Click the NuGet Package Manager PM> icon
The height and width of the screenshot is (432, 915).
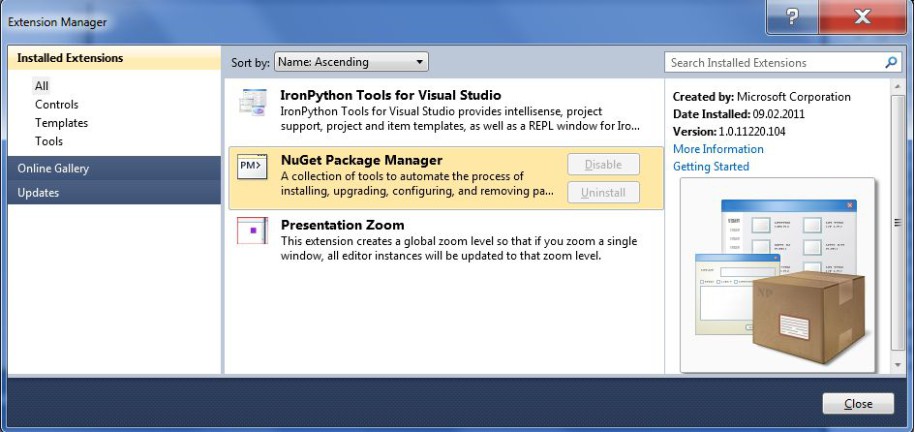coord(252,167)
